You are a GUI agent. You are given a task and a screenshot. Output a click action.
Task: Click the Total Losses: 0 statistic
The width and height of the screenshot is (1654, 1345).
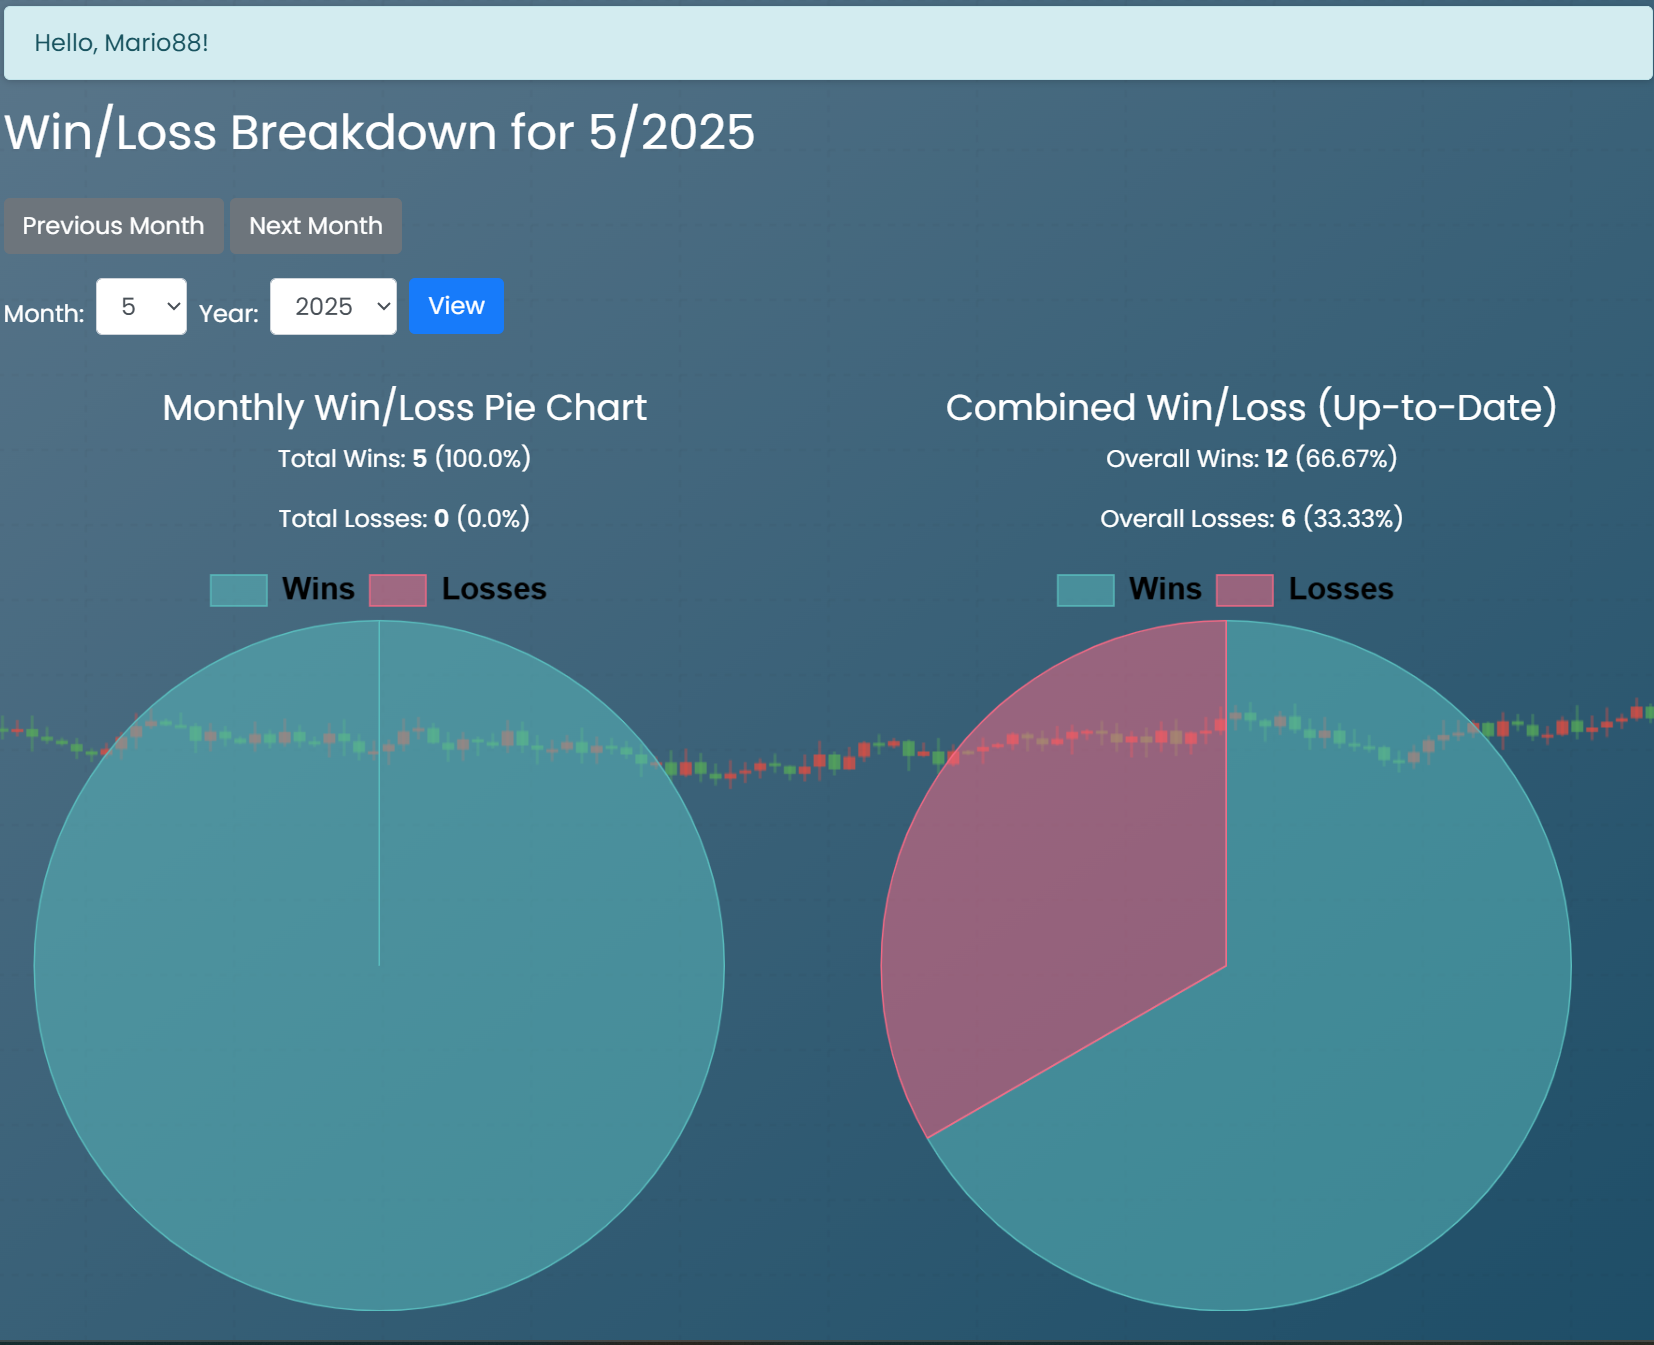(x=404, y=519)
